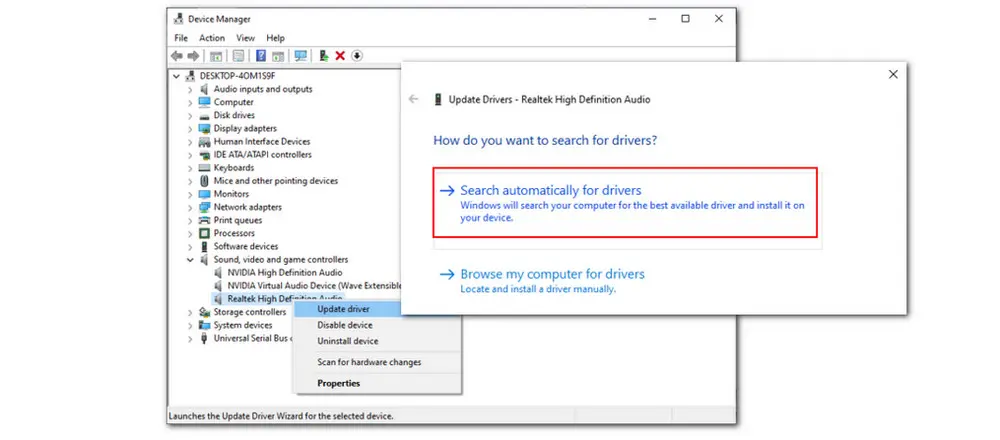Screen dimensions: 1000x440
Task: Click the Help toolbar icon with question mark
Action: pos(261,56)
